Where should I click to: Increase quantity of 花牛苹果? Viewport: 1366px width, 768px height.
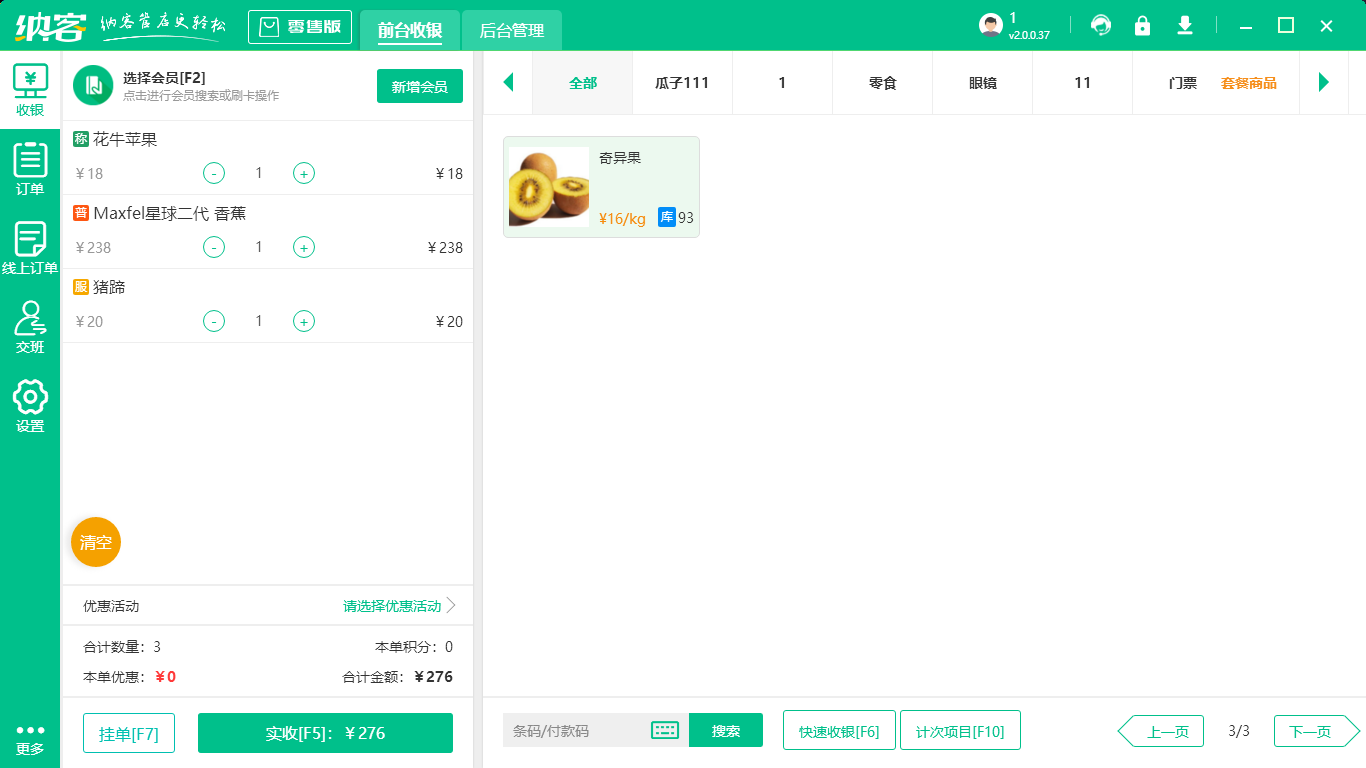[304, 173]
